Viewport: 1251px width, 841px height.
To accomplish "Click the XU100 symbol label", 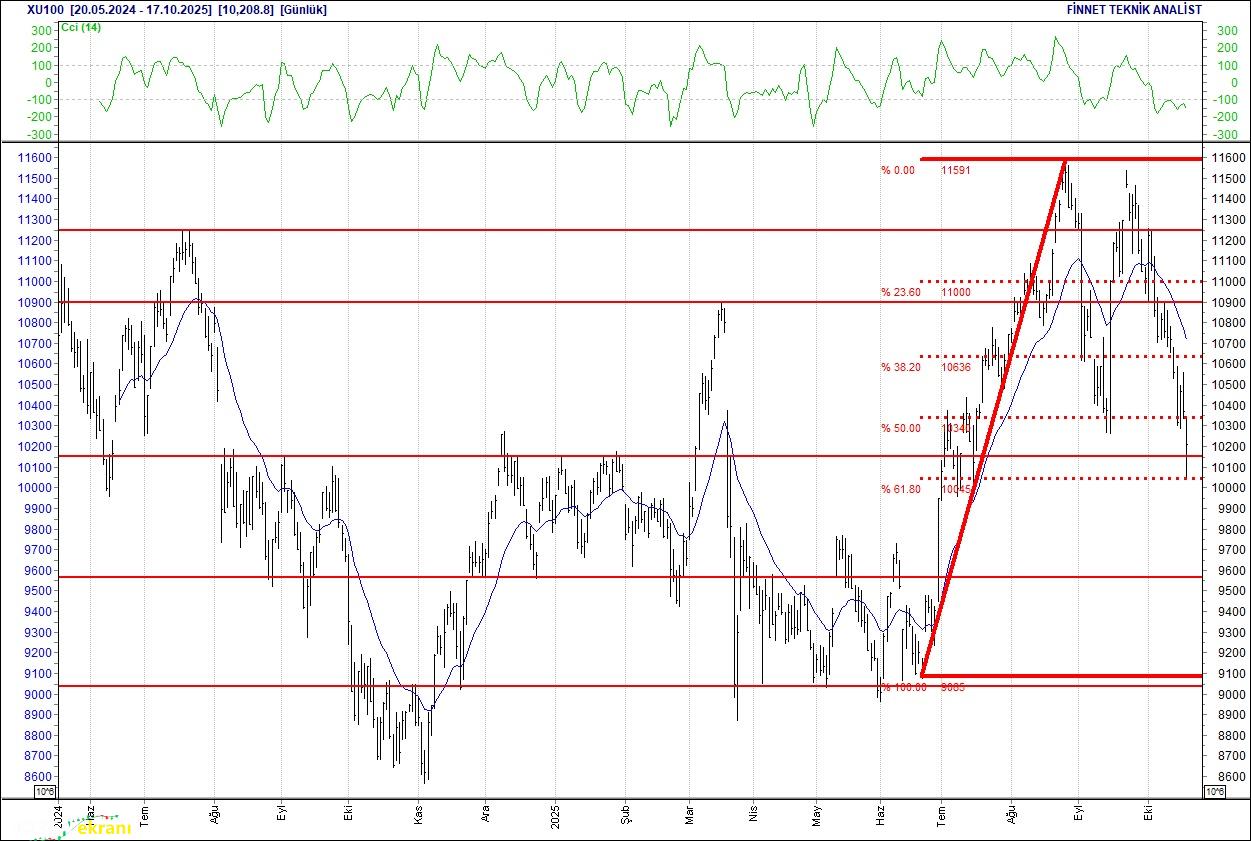I will coord(44,10).
